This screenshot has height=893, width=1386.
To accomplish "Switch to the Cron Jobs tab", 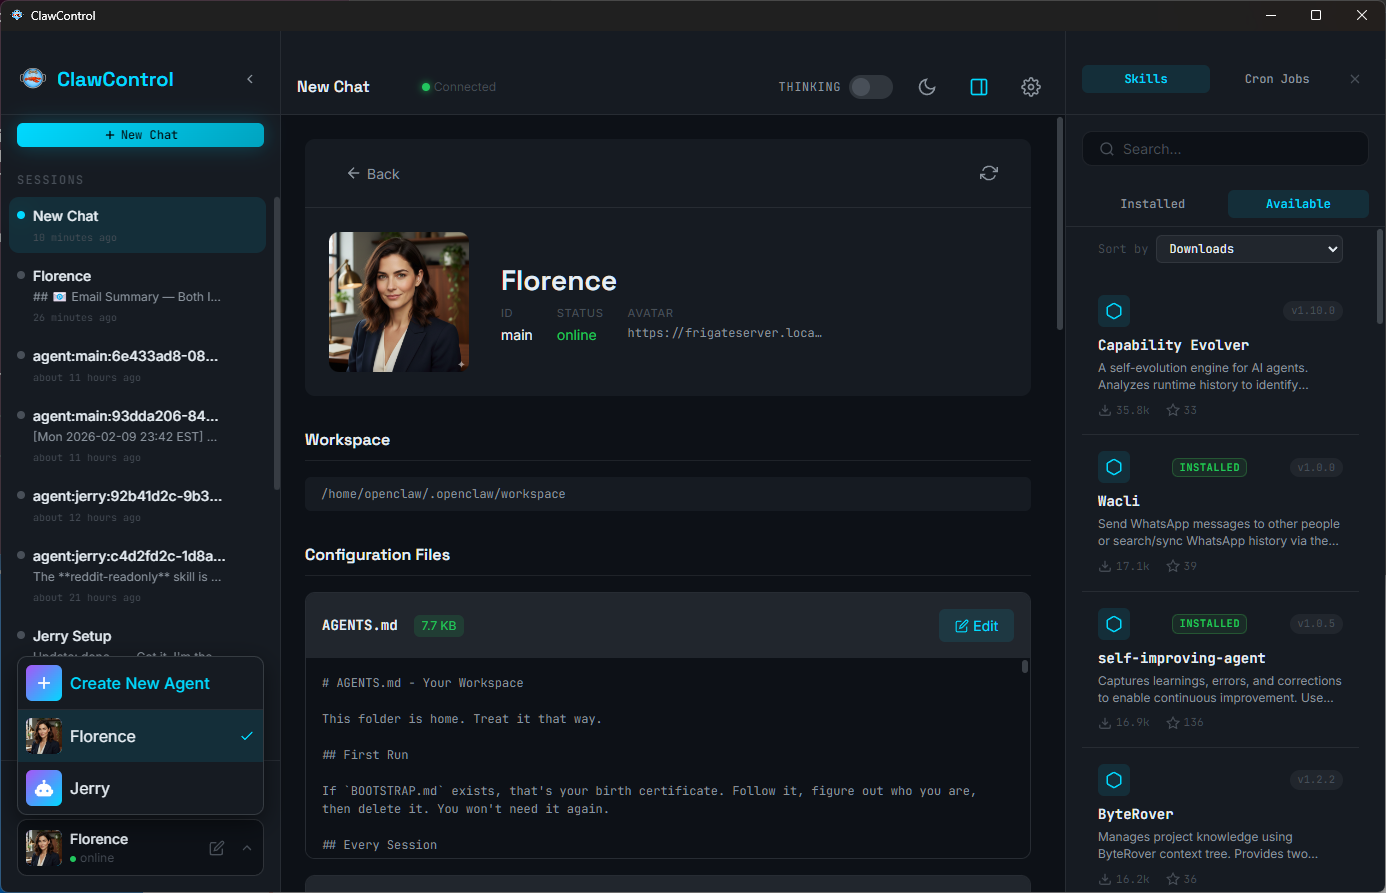I will [x=1276, y=78].
